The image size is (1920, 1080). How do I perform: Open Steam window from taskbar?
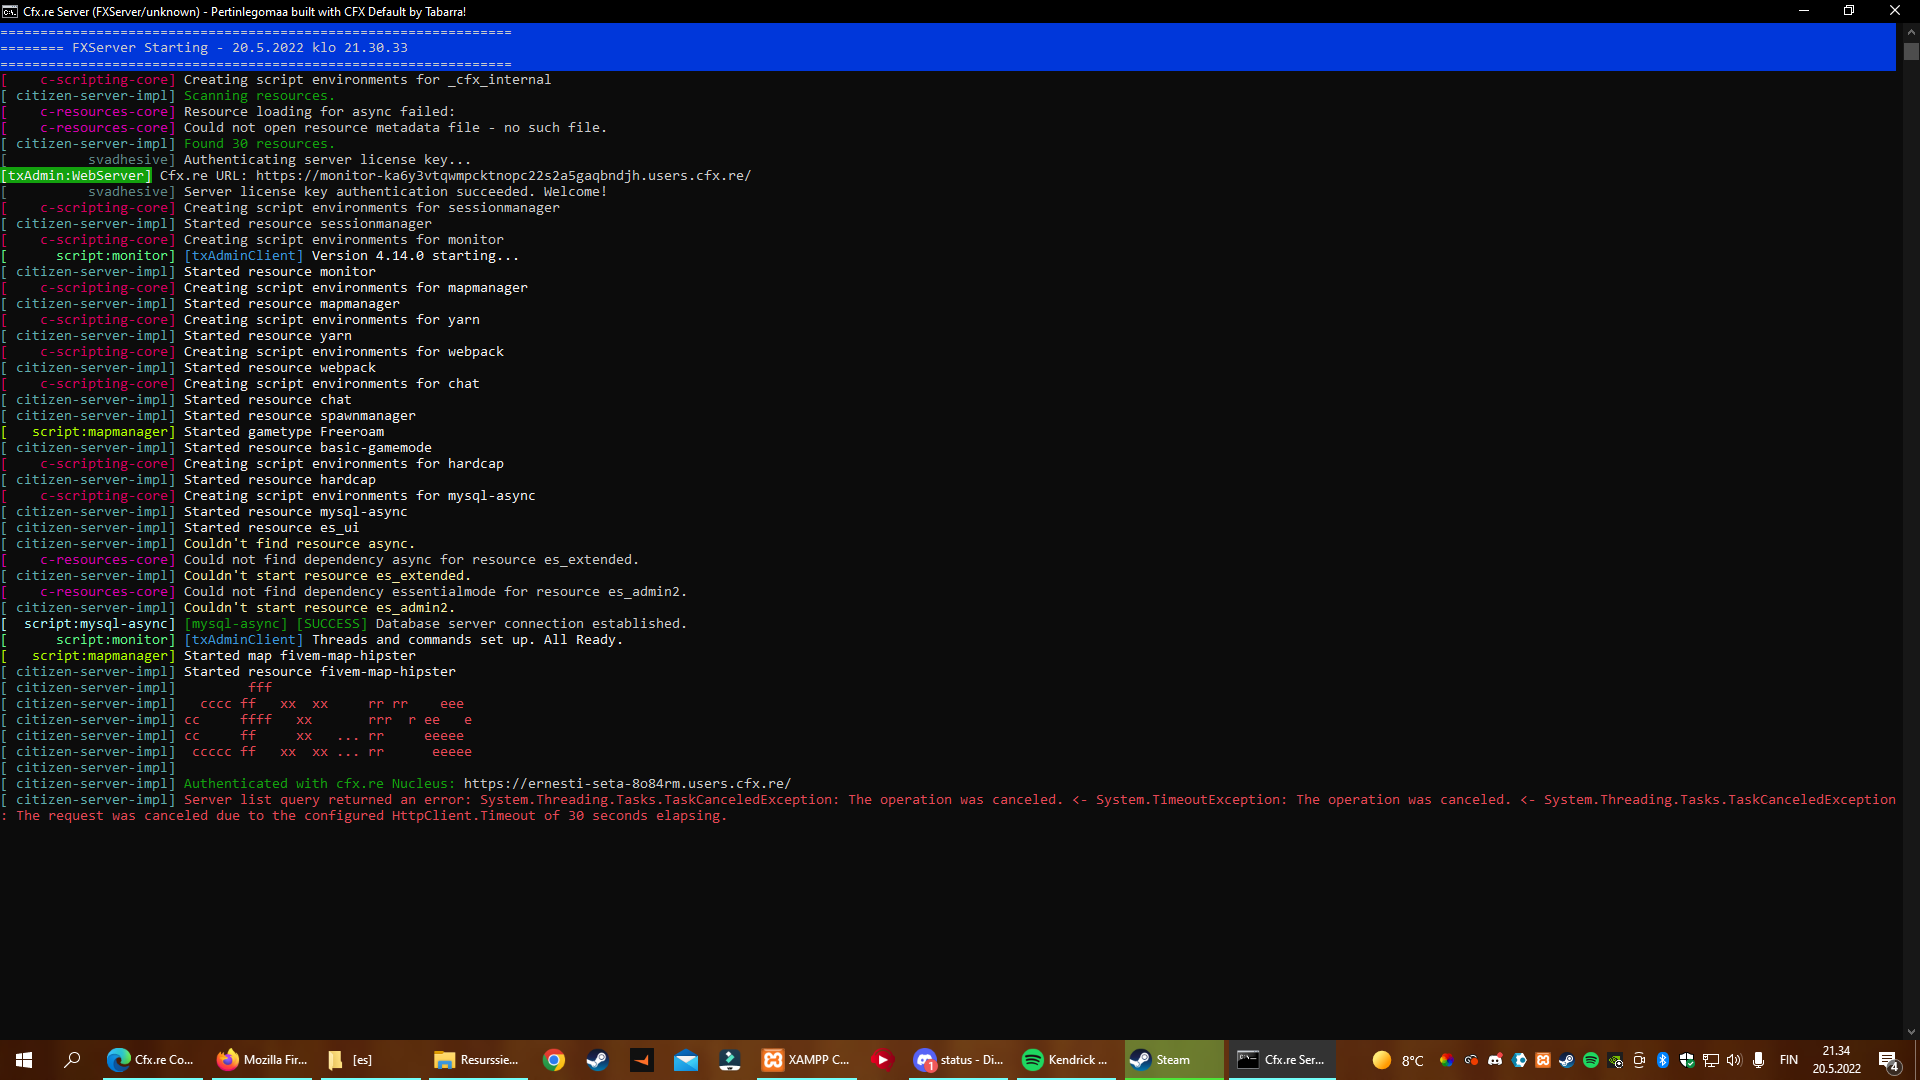(x=1172, y=1060)
